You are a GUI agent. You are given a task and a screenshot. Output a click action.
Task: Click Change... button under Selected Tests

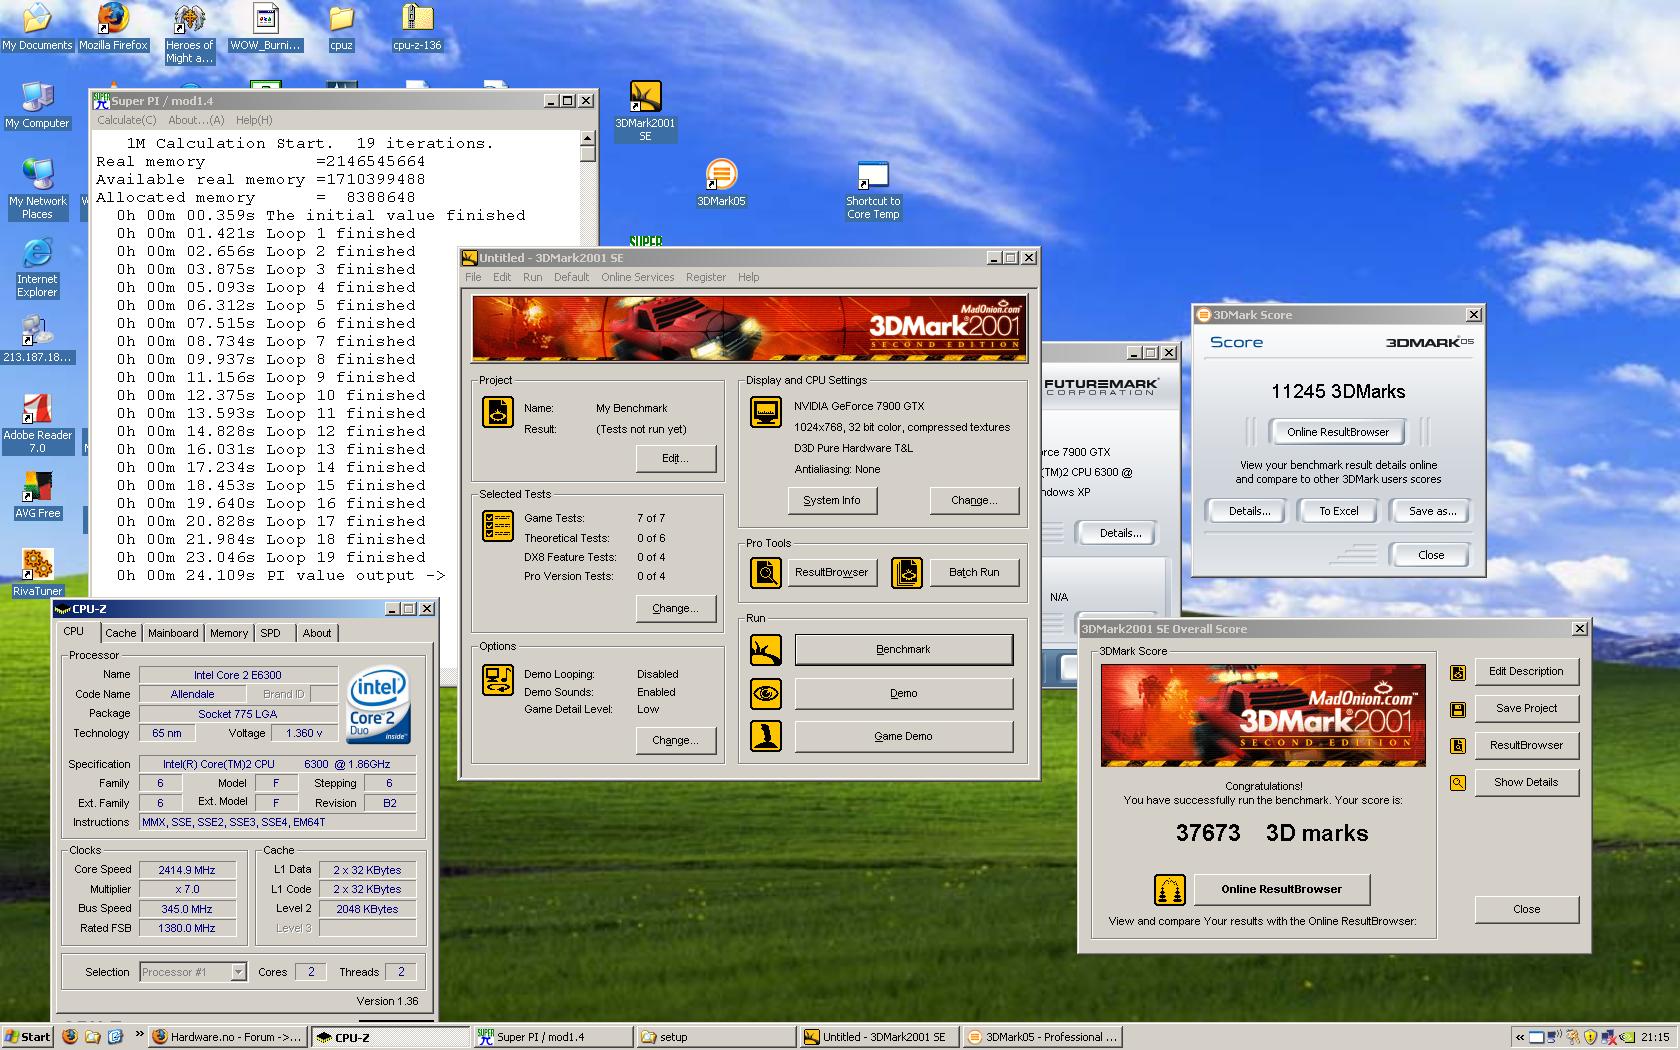[676, 608]
